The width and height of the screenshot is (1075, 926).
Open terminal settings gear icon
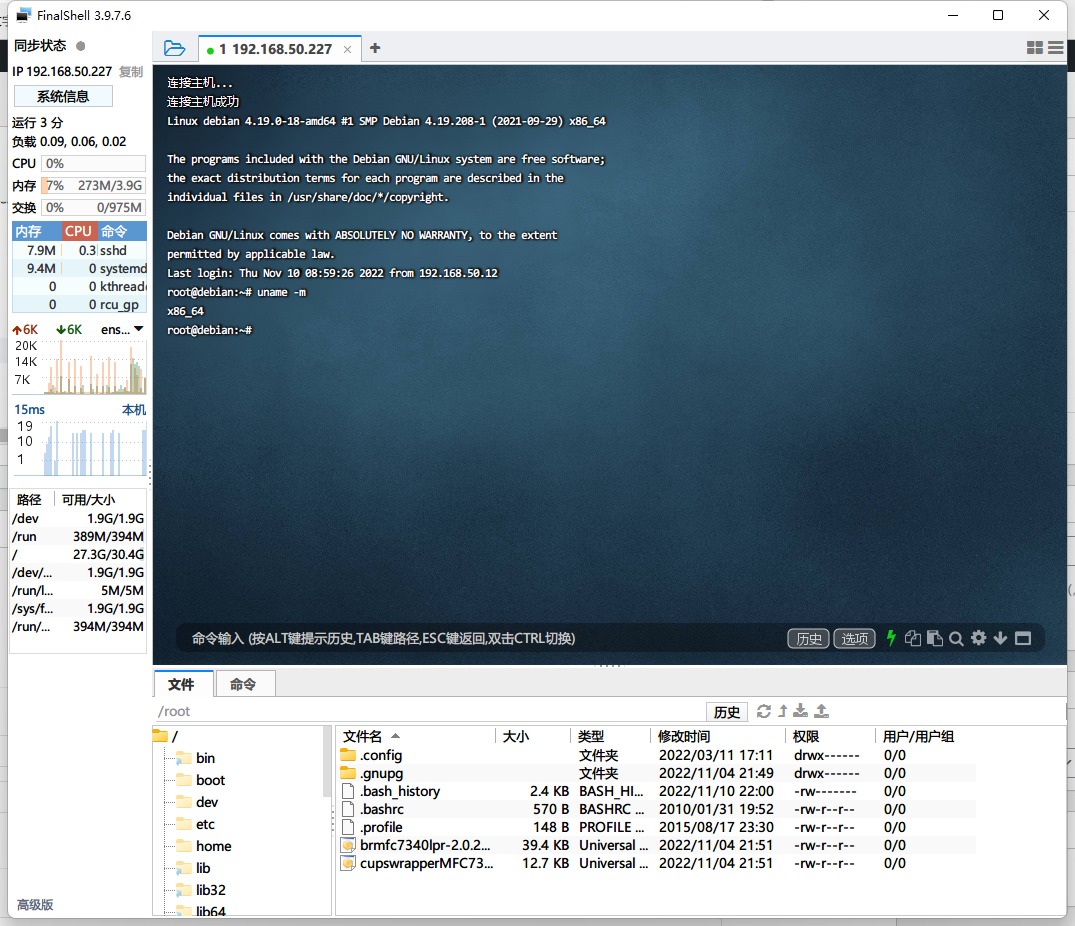click(x=978, y=638)
